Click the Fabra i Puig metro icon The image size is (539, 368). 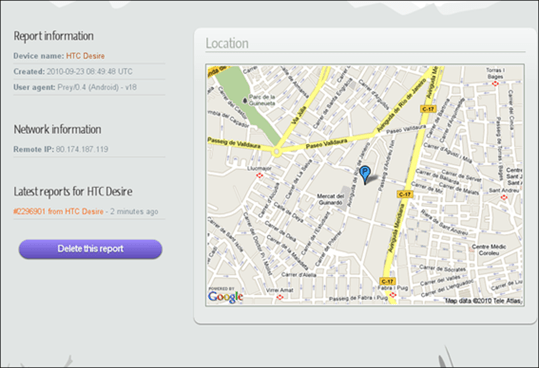tap(393, 295)
